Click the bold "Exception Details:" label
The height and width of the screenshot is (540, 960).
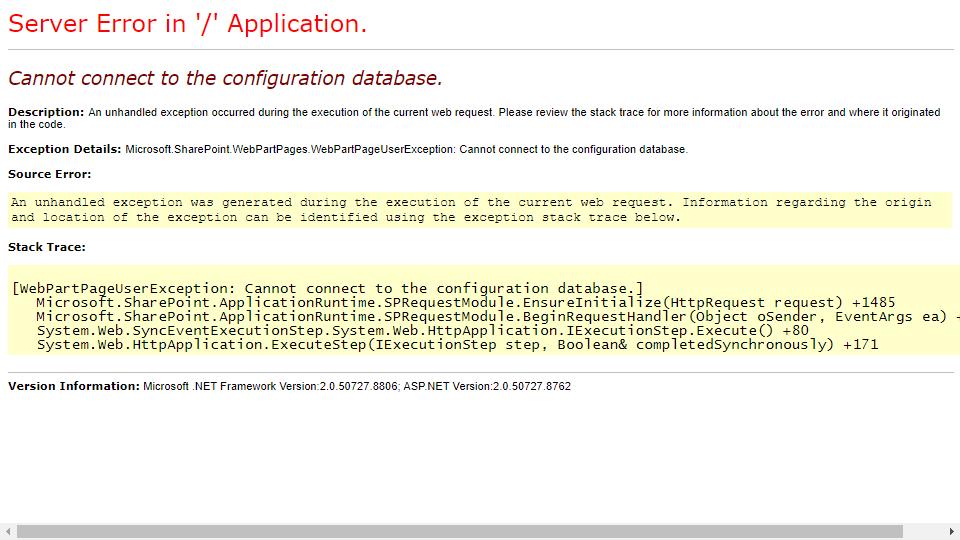coord(65,149)
